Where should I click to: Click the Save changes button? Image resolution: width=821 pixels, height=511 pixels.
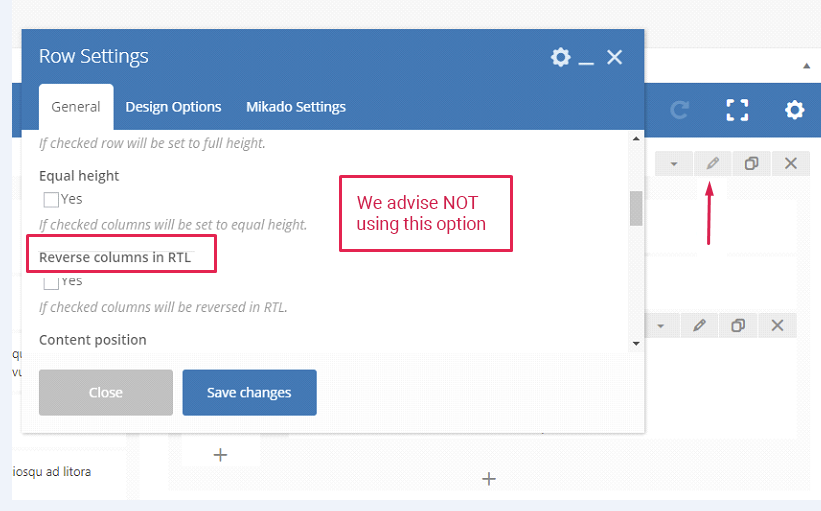[x=249, y=392]
